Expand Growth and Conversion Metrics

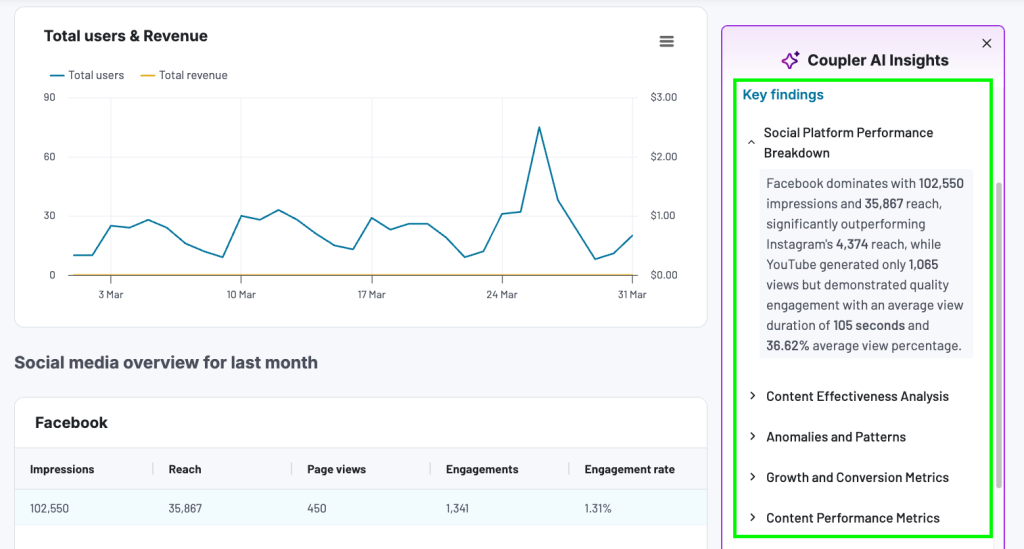pyautogui.click(x=856, y=477)
